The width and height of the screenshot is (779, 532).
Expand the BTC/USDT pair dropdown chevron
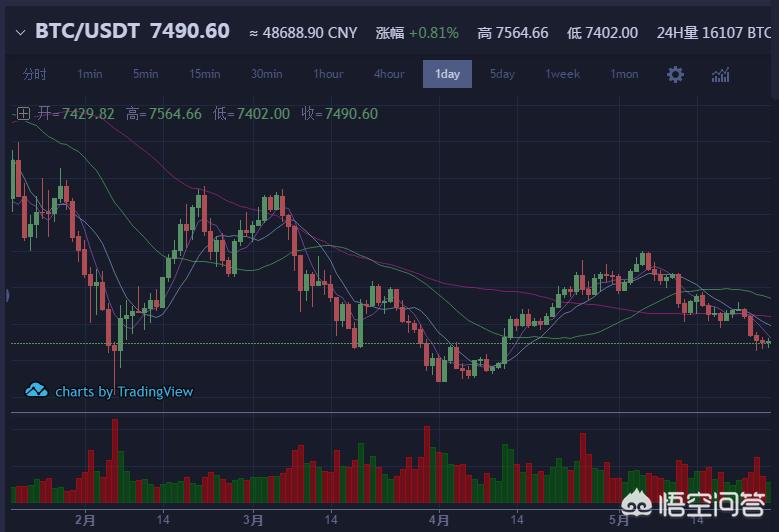(x=20, y=33)
